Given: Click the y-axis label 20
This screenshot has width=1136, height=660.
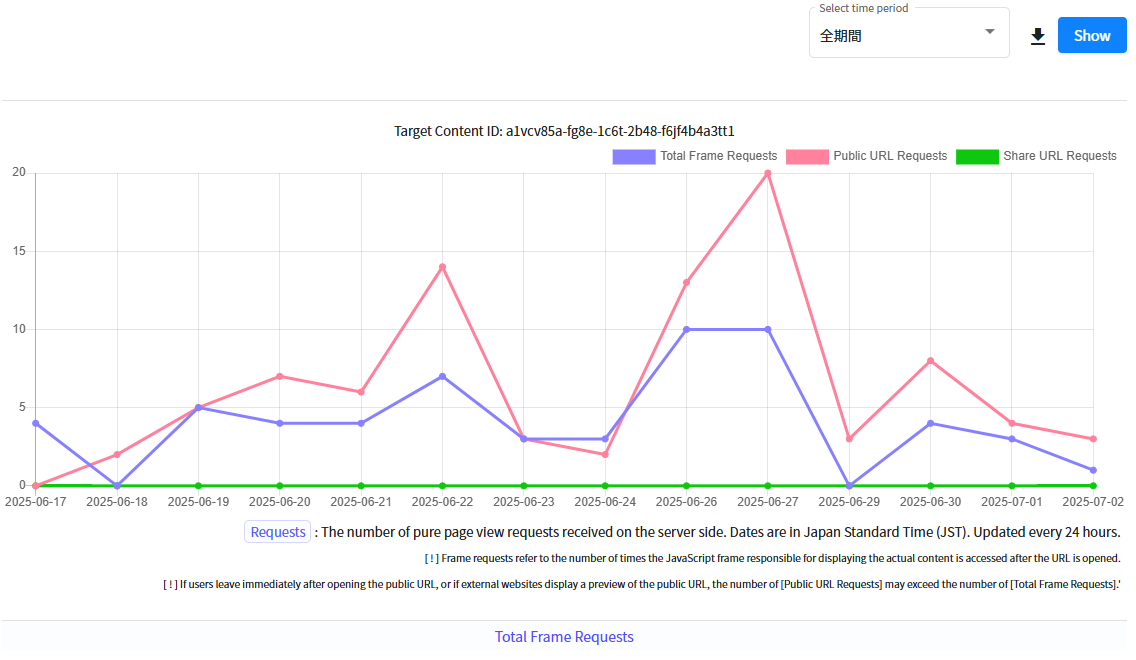Looking at the screenshot, I should (19, 172).
